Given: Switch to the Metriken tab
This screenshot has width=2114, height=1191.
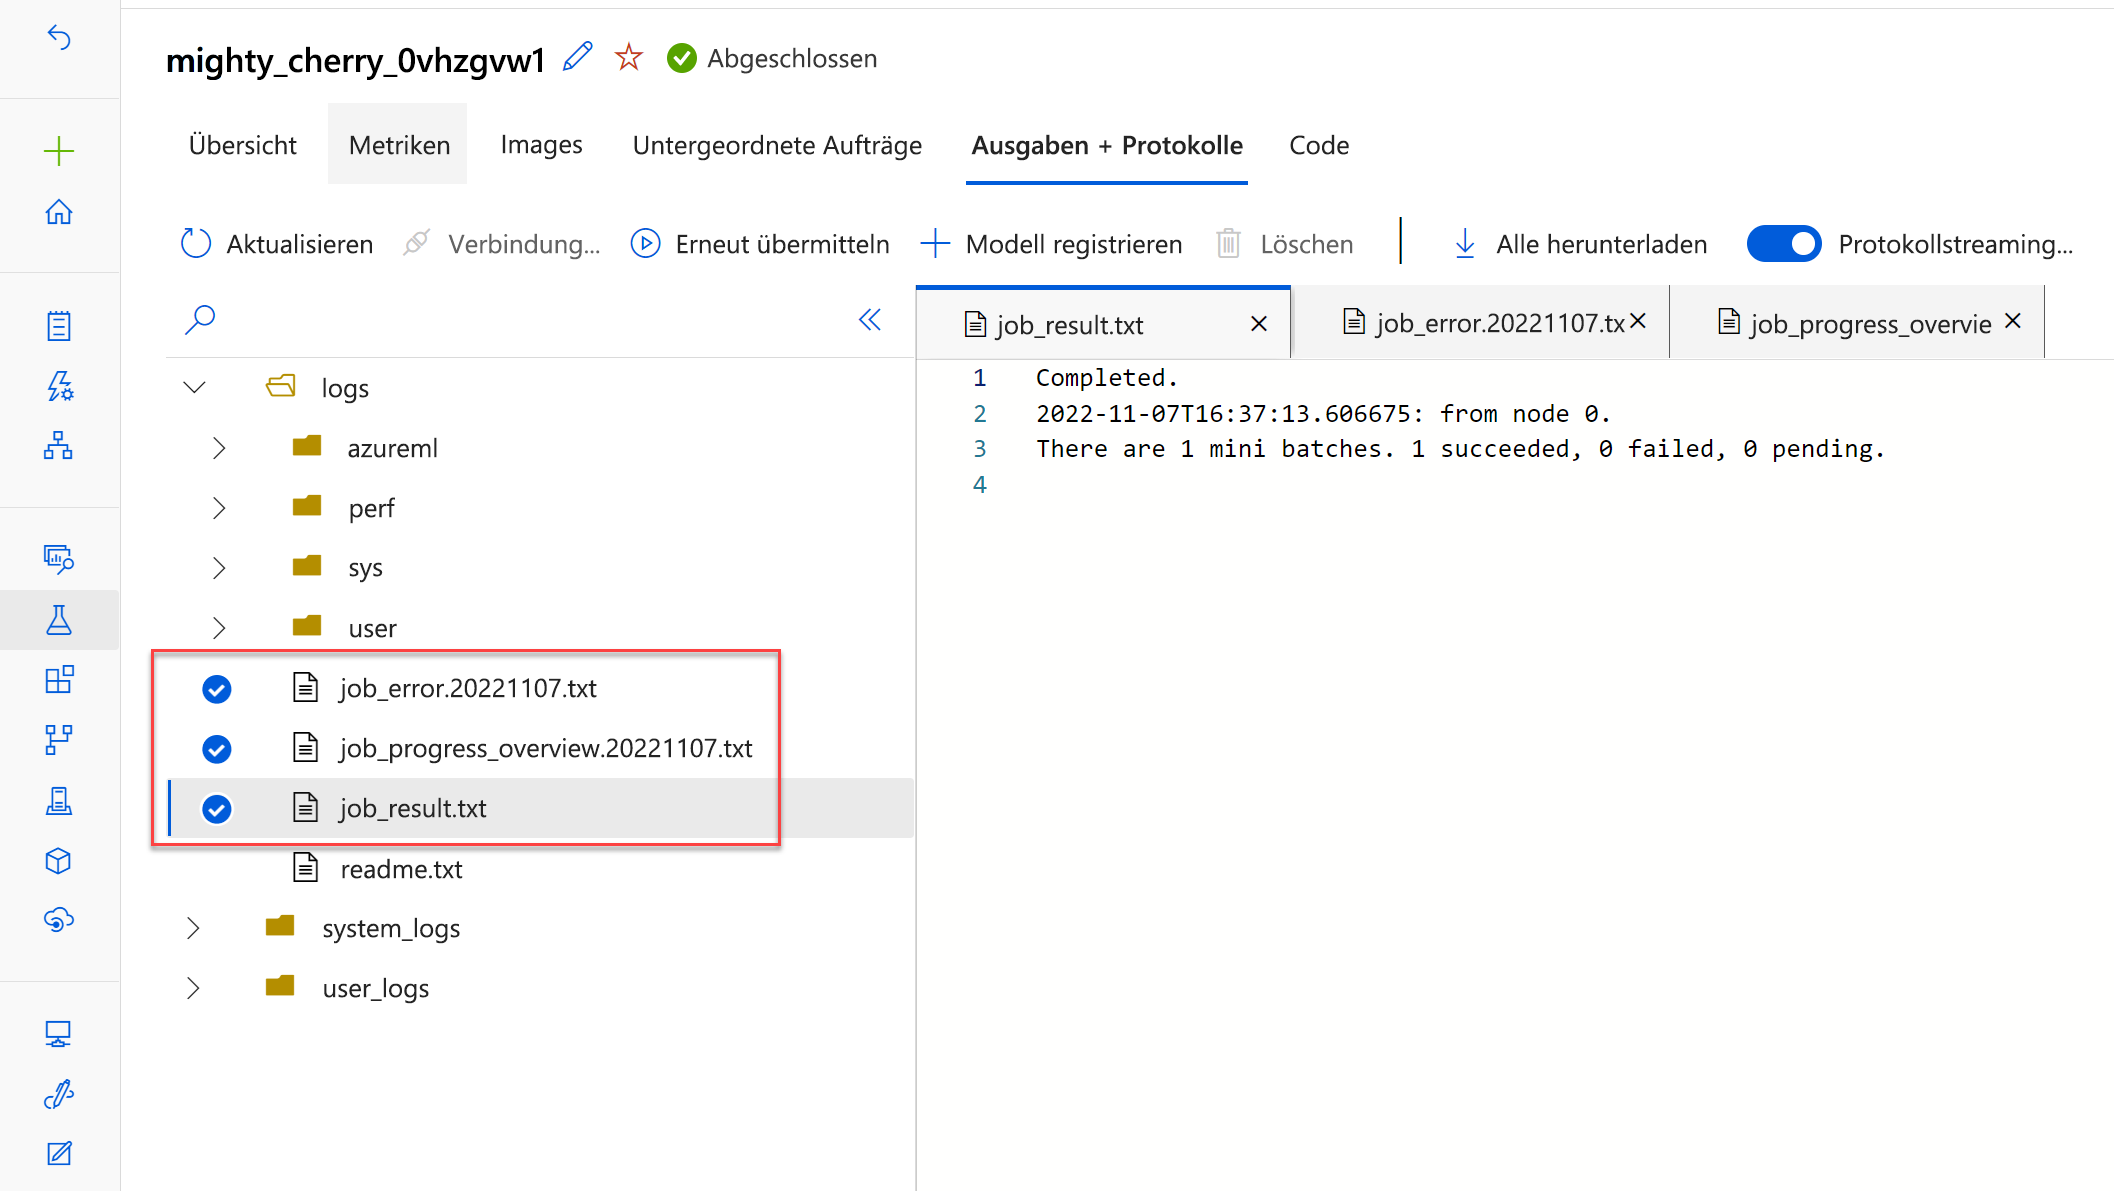Looking at the screenshot, I should coord(399,145).
